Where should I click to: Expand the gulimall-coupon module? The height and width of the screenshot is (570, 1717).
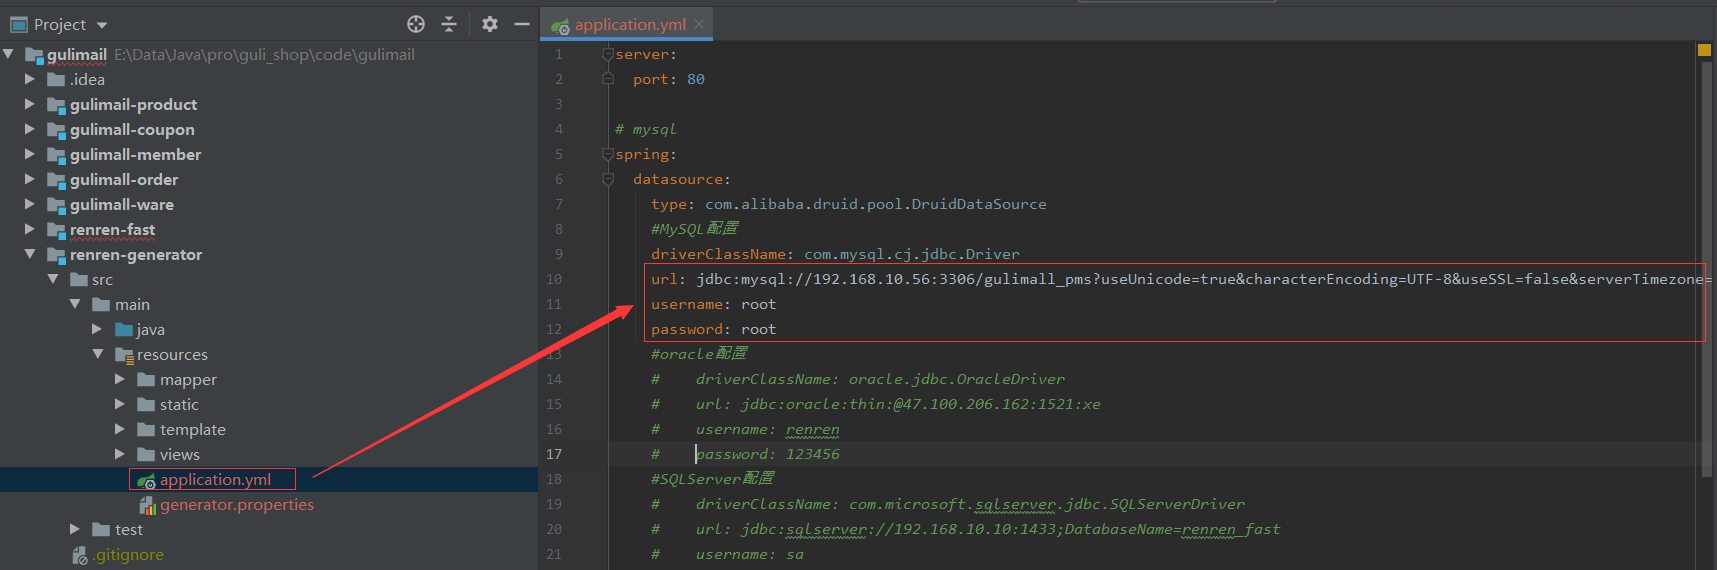click(x=30, y=129)
